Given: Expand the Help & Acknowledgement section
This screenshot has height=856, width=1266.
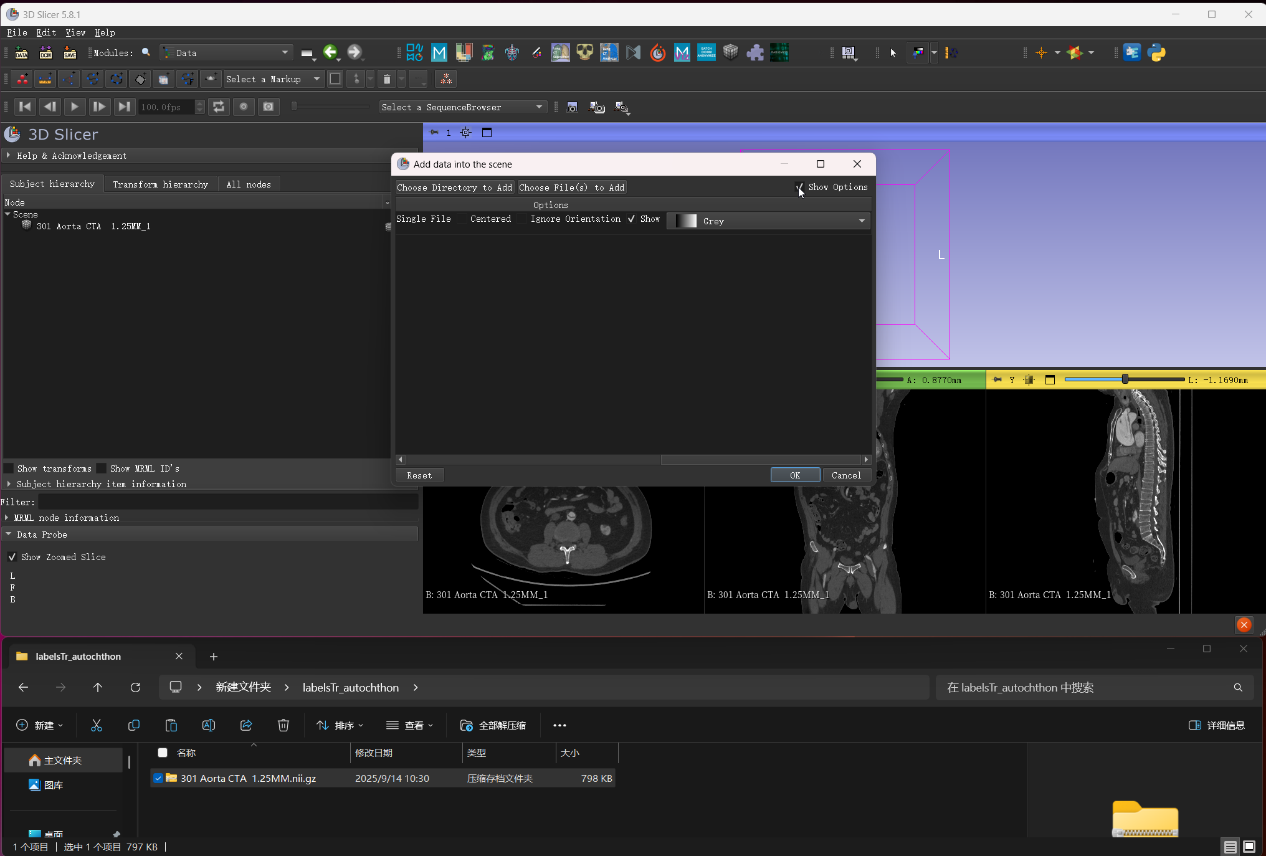Looking at the screenshot, I should (71, 156).
